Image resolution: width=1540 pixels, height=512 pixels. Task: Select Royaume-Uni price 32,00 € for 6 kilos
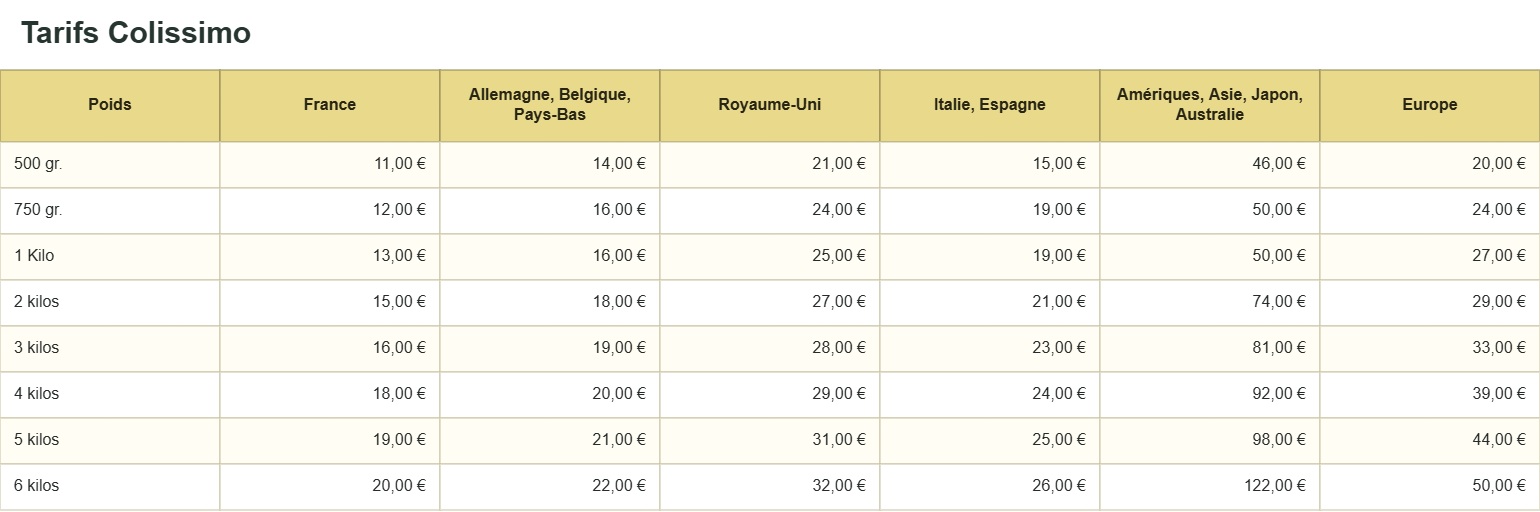pyautogui.click(x=770, y=486)
